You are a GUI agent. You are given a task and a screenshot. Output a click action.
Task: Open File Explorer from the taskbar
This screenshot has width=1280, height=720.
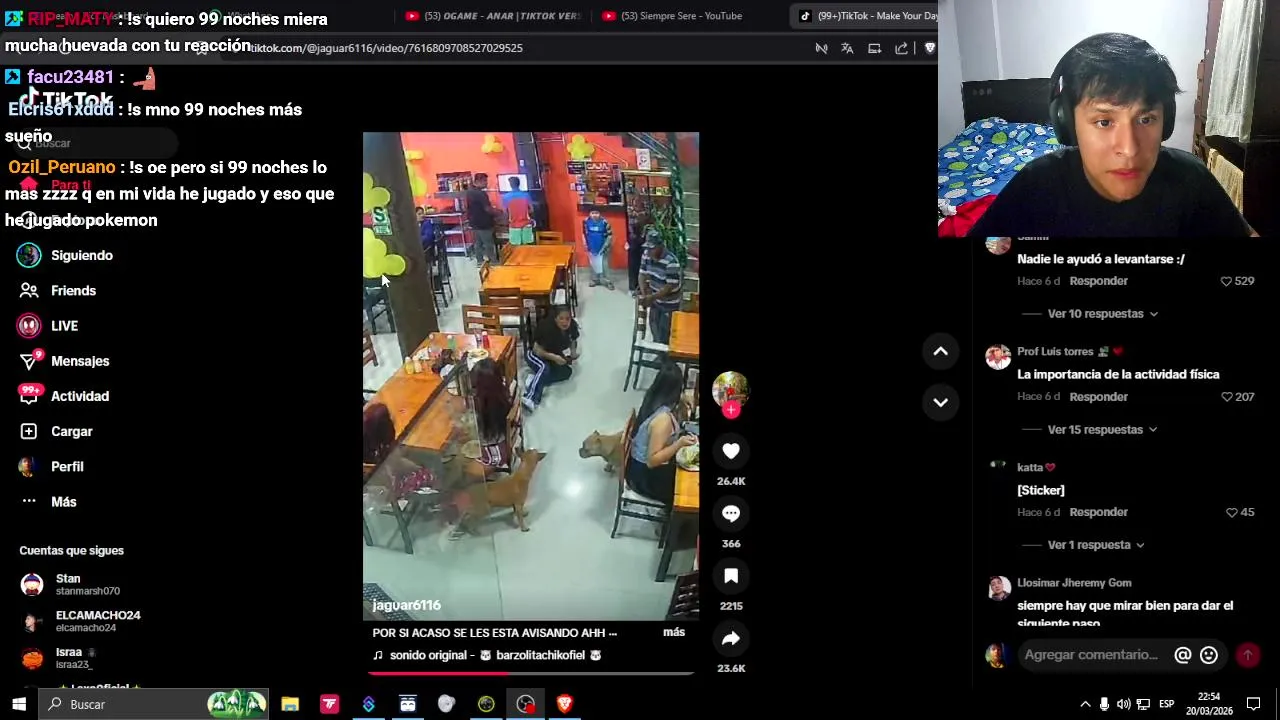(290, 704)
